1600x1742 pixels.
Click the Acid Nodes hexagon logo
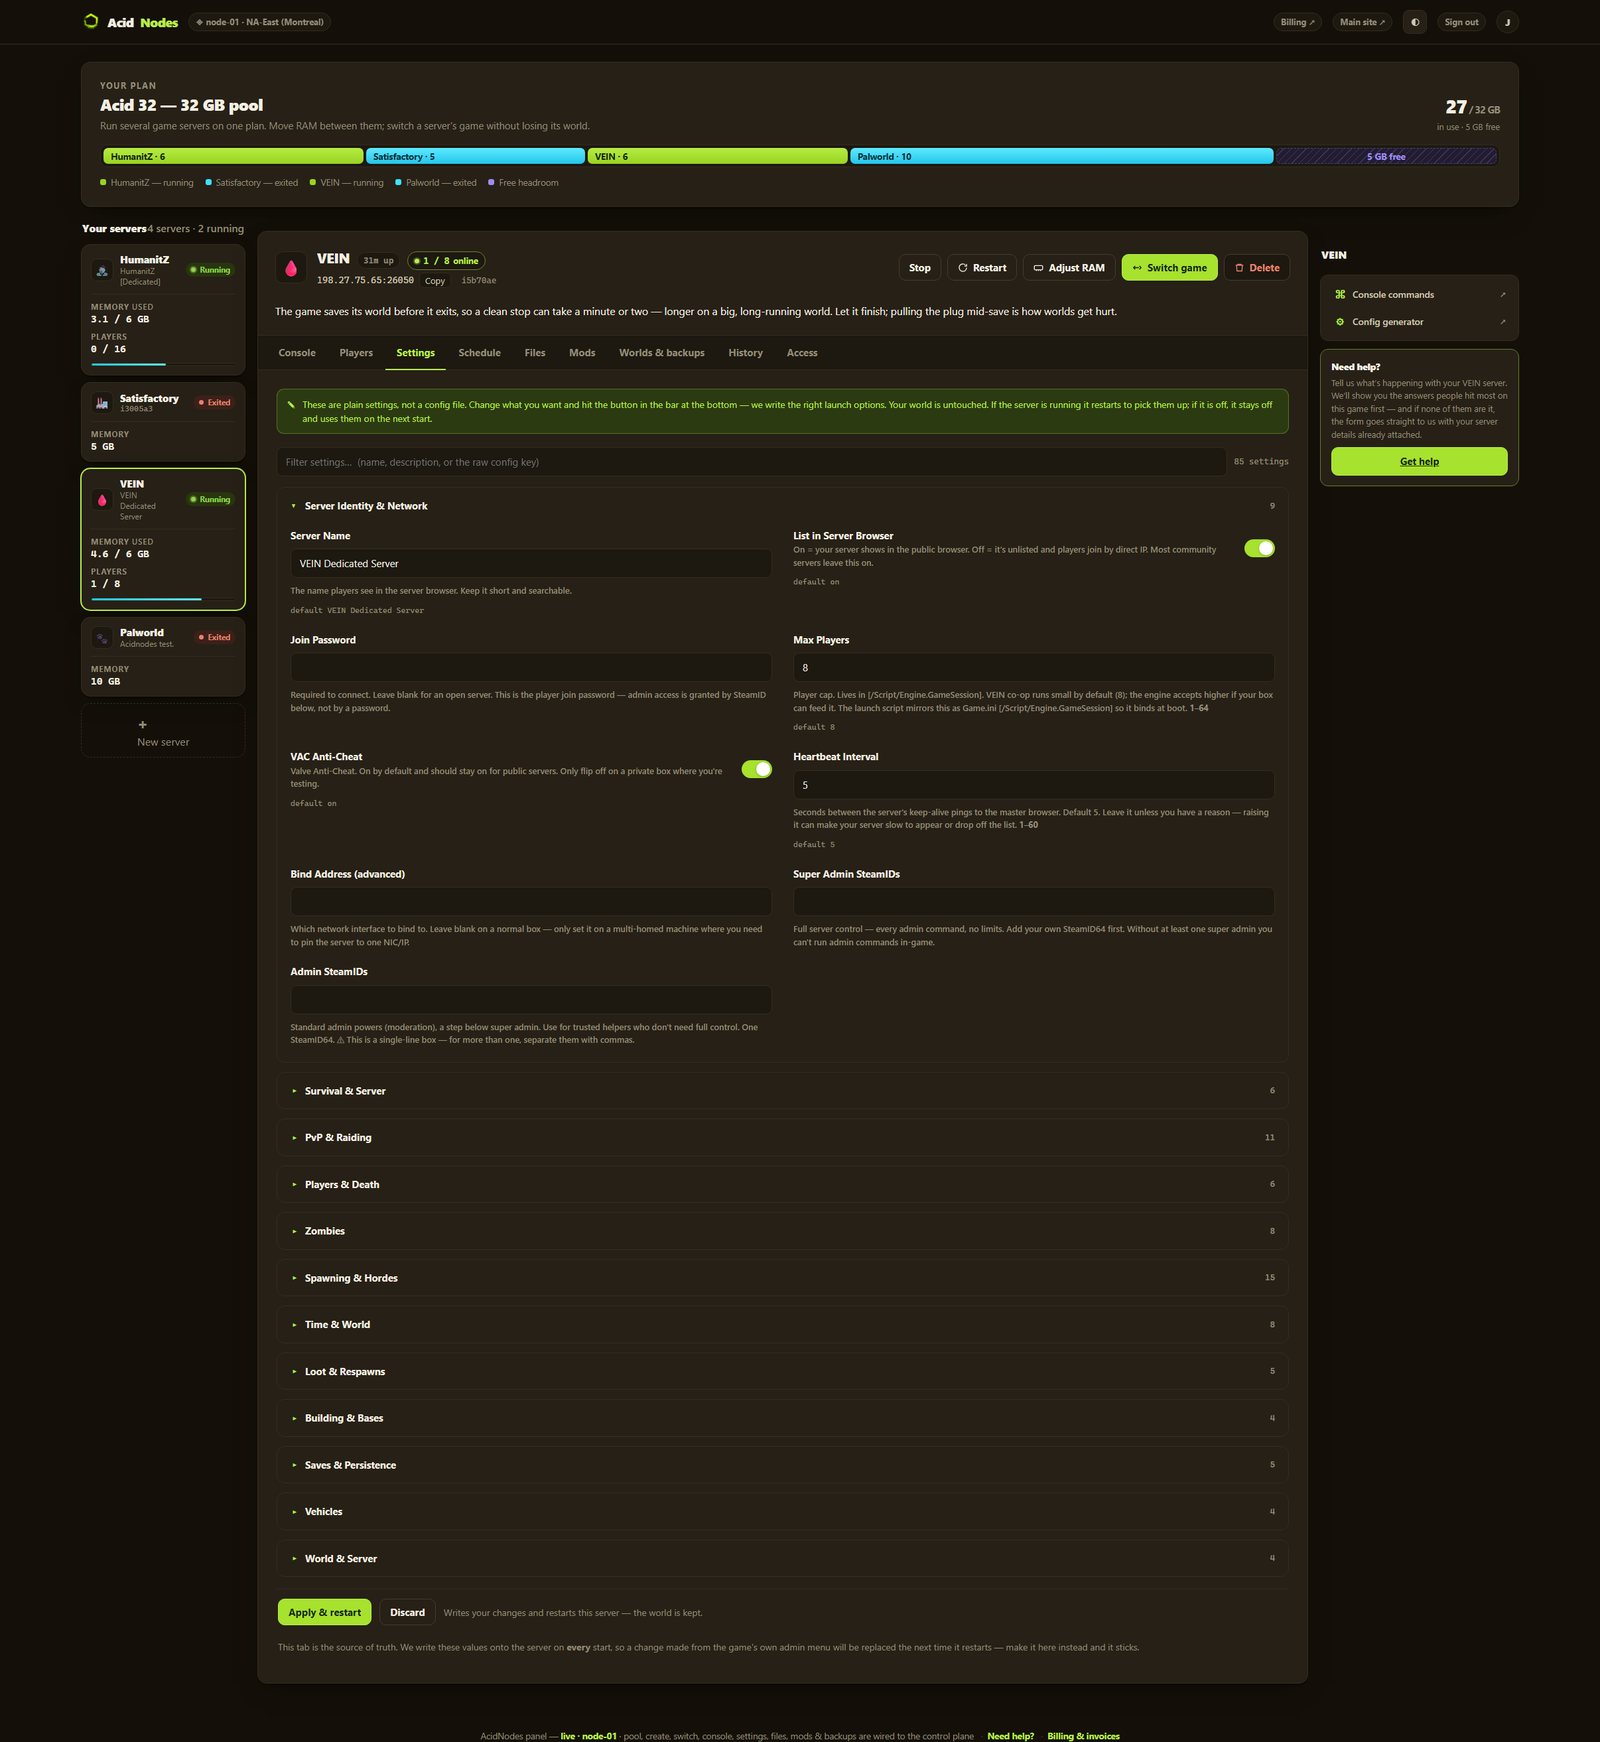(91, 21)
